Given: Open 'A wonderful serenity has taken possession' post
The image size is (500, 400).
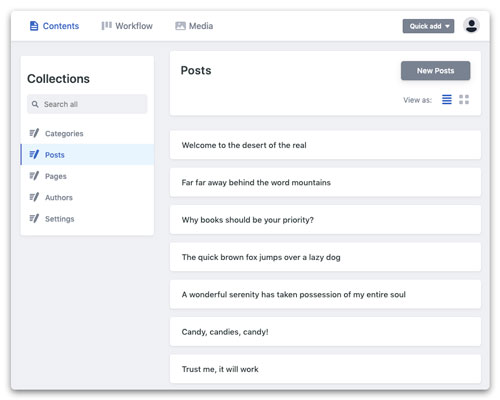Looking at the screenshot, I should (x=325, y=294).
